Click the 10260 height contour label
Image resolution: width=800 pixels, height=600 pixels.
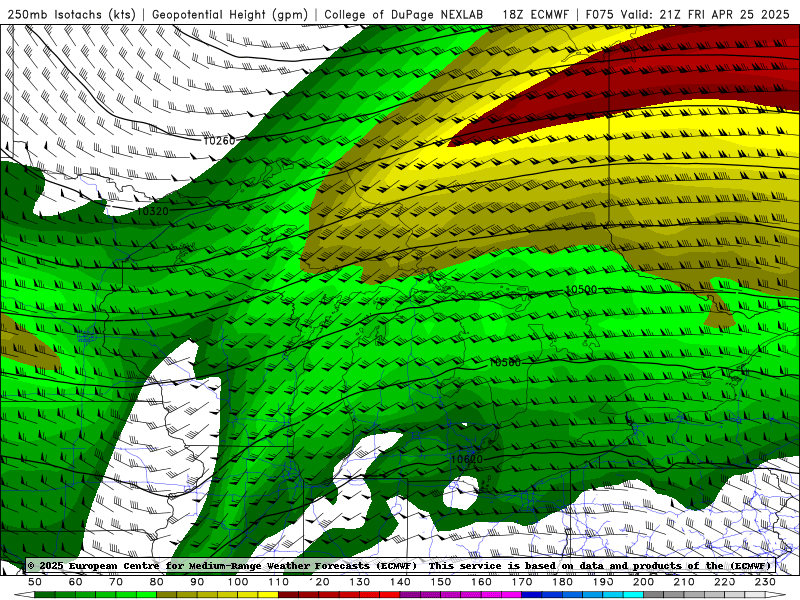click(219, 140)
